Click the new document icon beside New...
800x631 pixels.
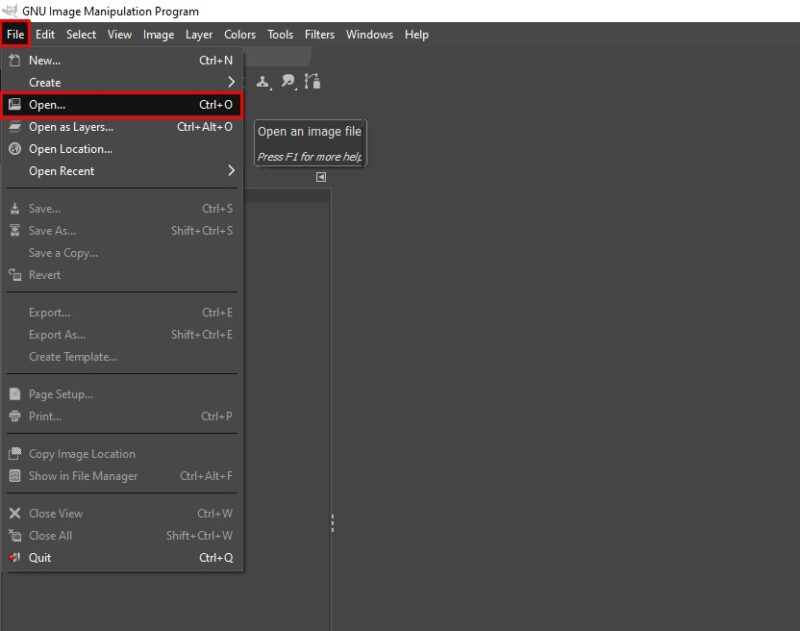click(x=13, y=60)
